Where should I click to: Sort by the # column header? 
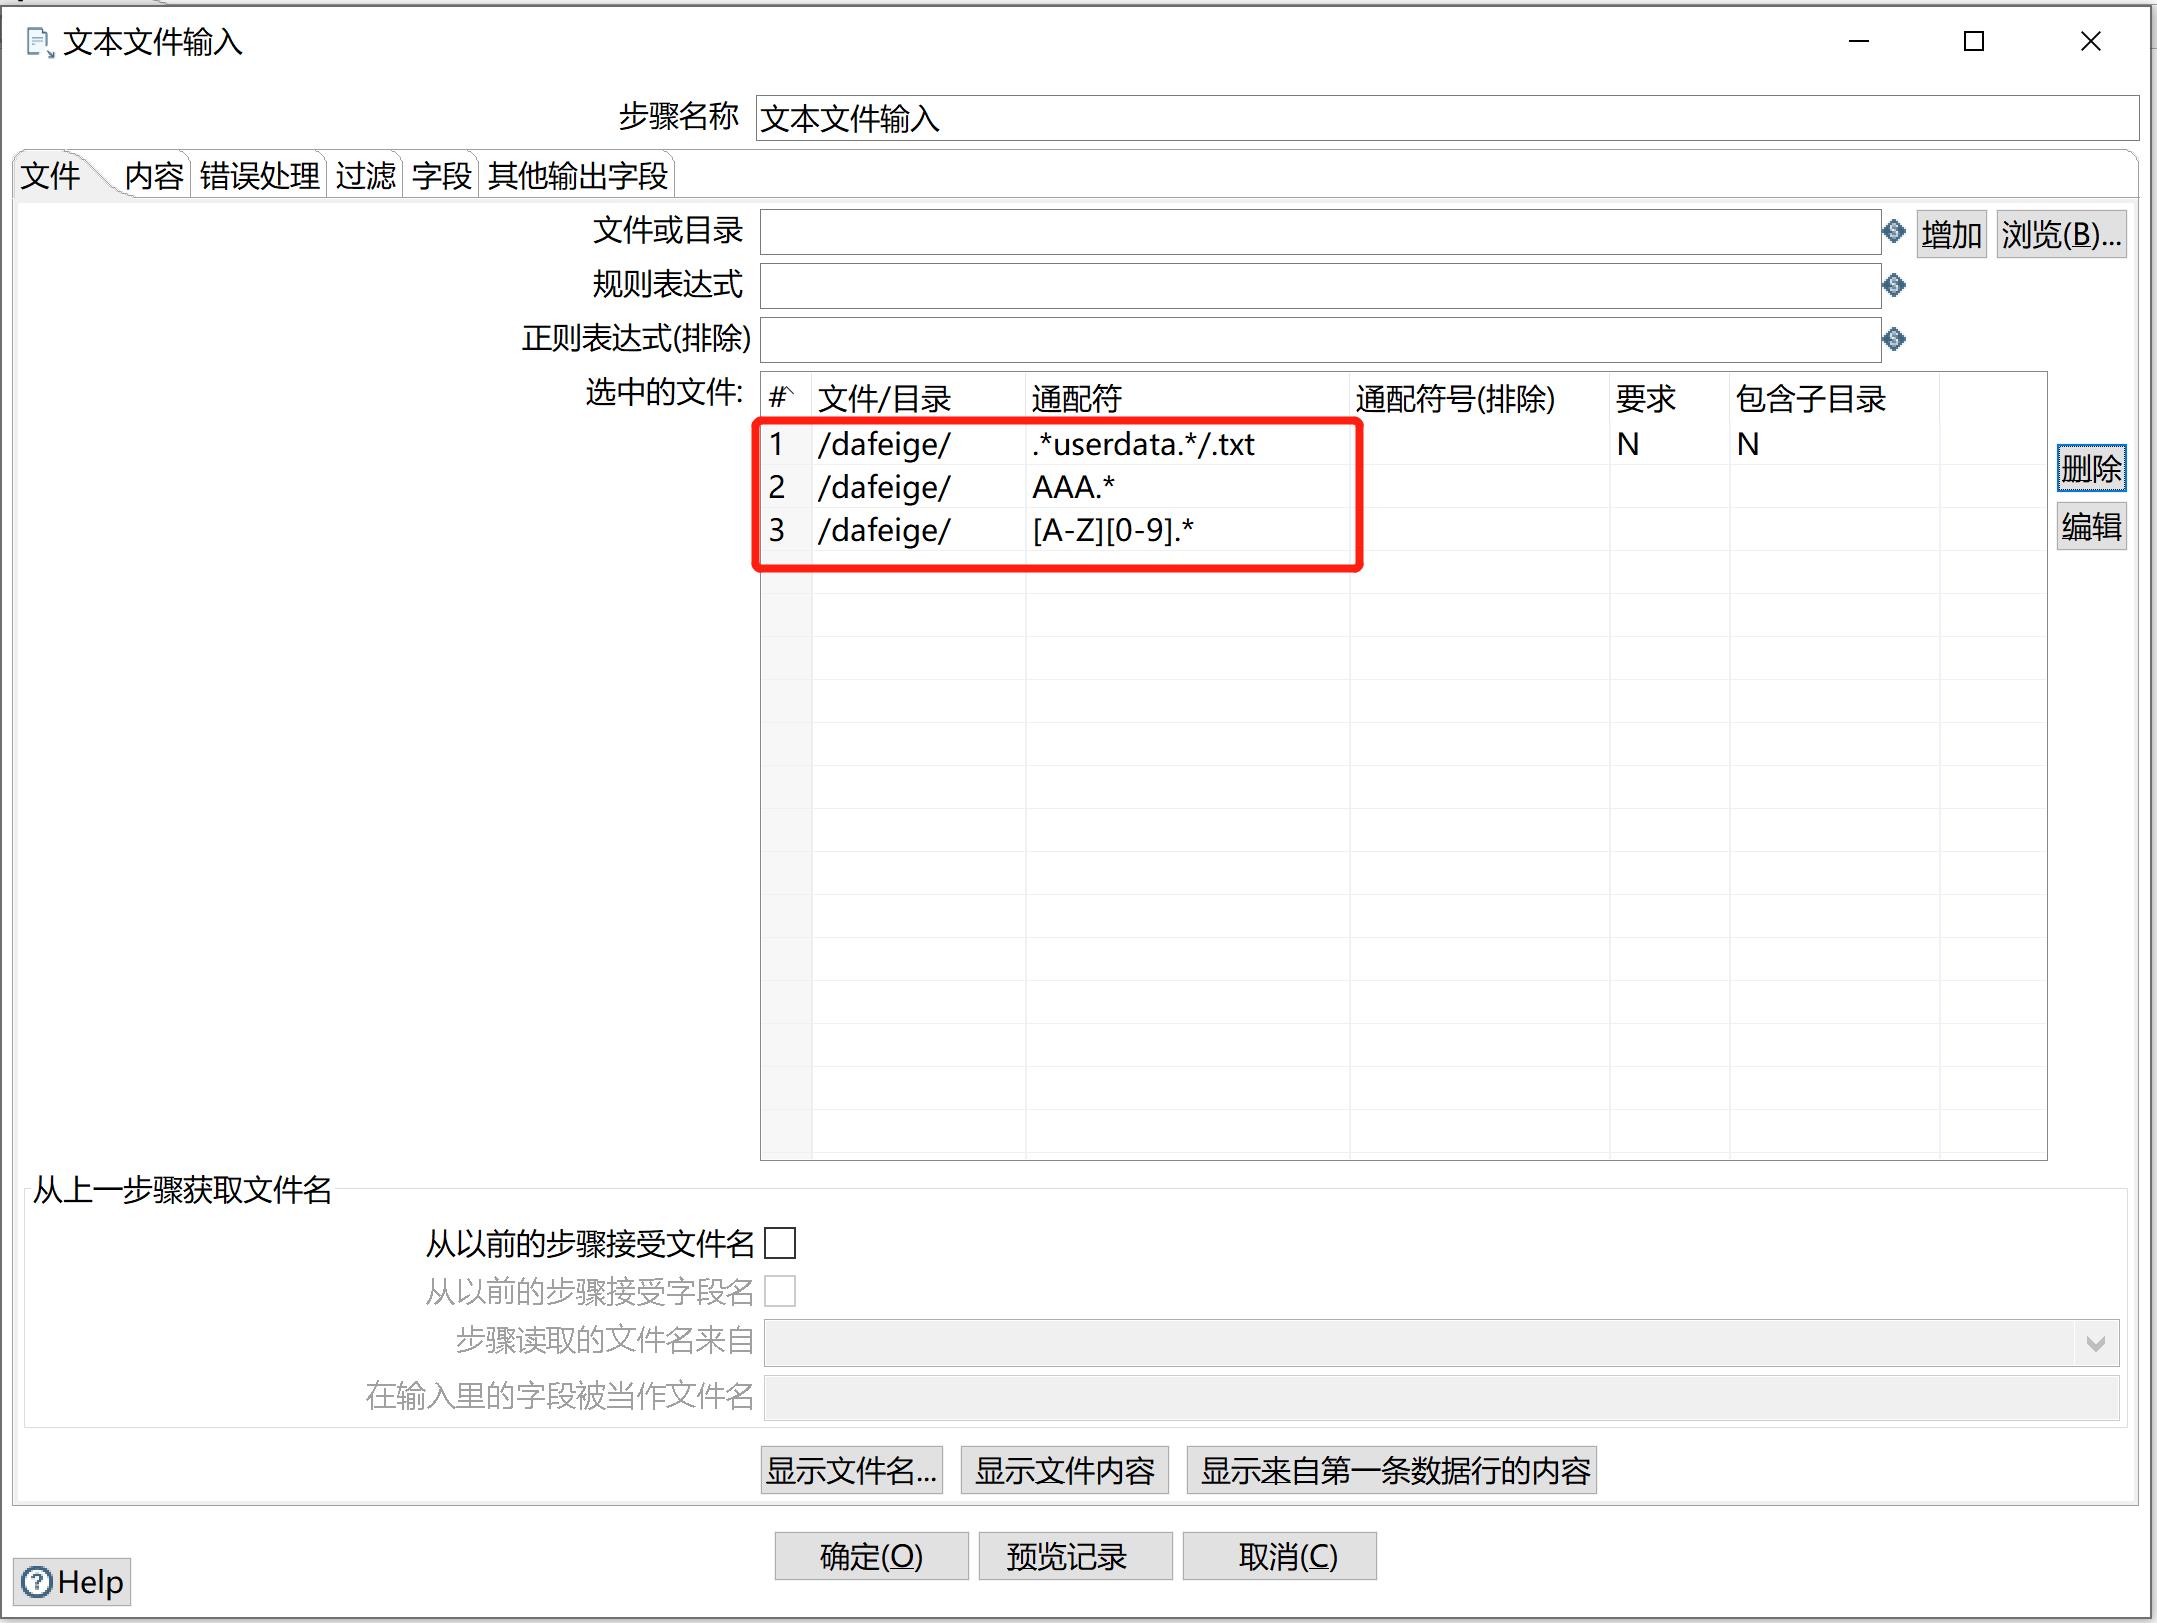coord(786,398)
